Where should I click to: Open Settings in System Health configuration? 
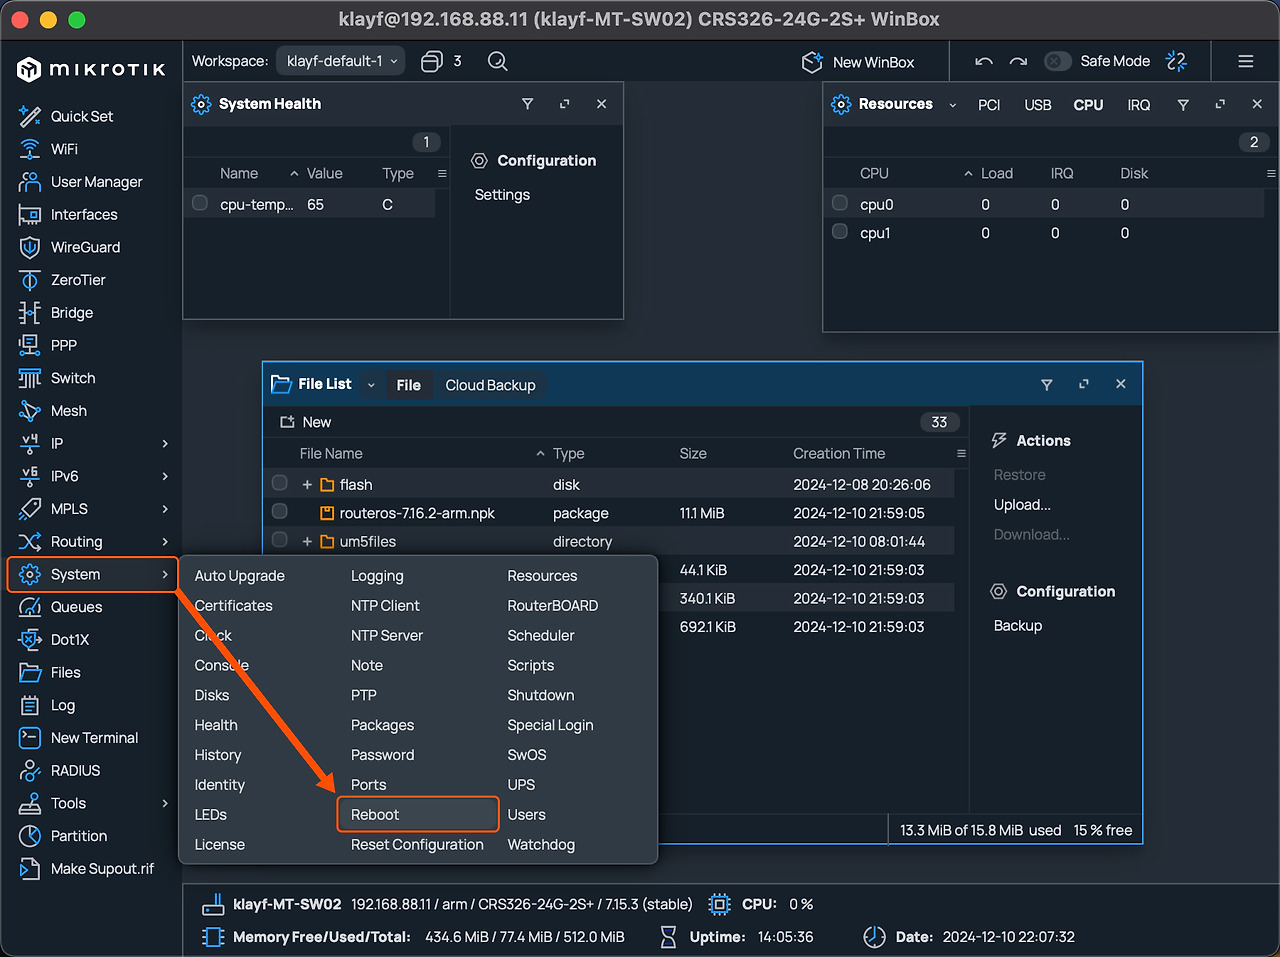(502, 195)
